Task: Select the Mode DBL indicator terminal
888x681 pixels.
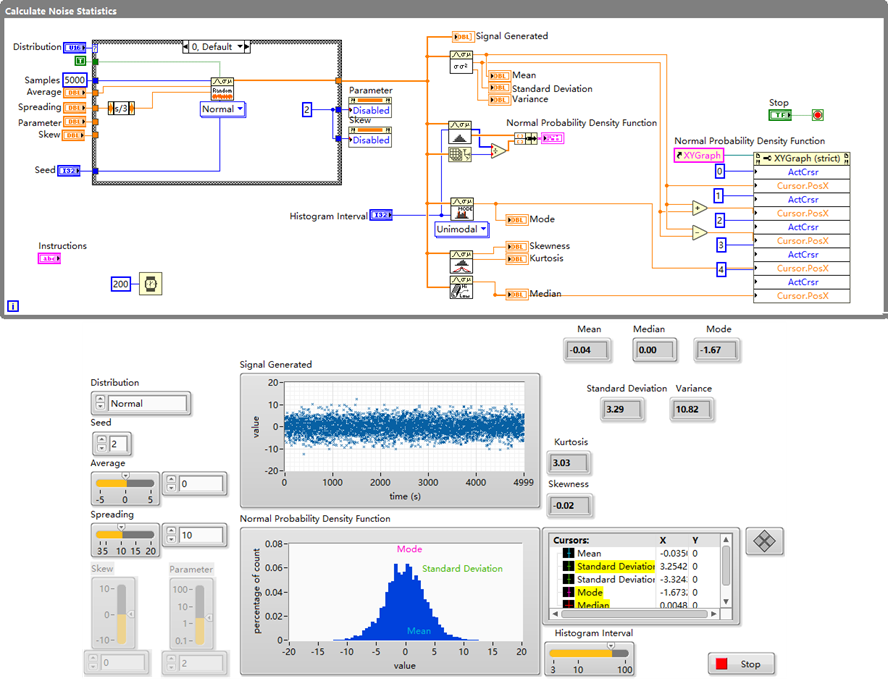Action: pyautogui.click(x=516, y=220)
